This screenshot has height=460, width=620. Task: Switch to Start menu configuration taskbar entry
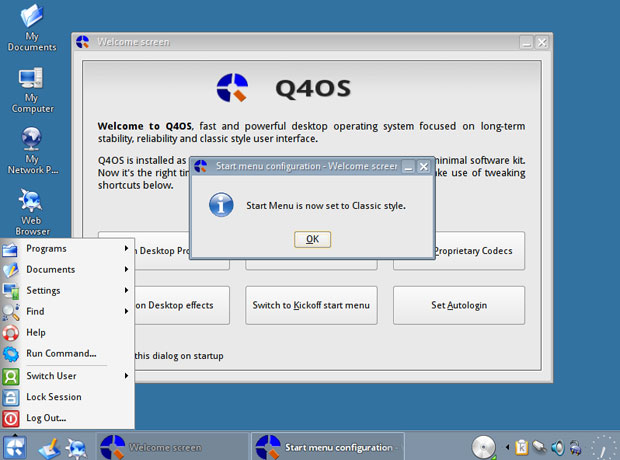click(328, 447)
